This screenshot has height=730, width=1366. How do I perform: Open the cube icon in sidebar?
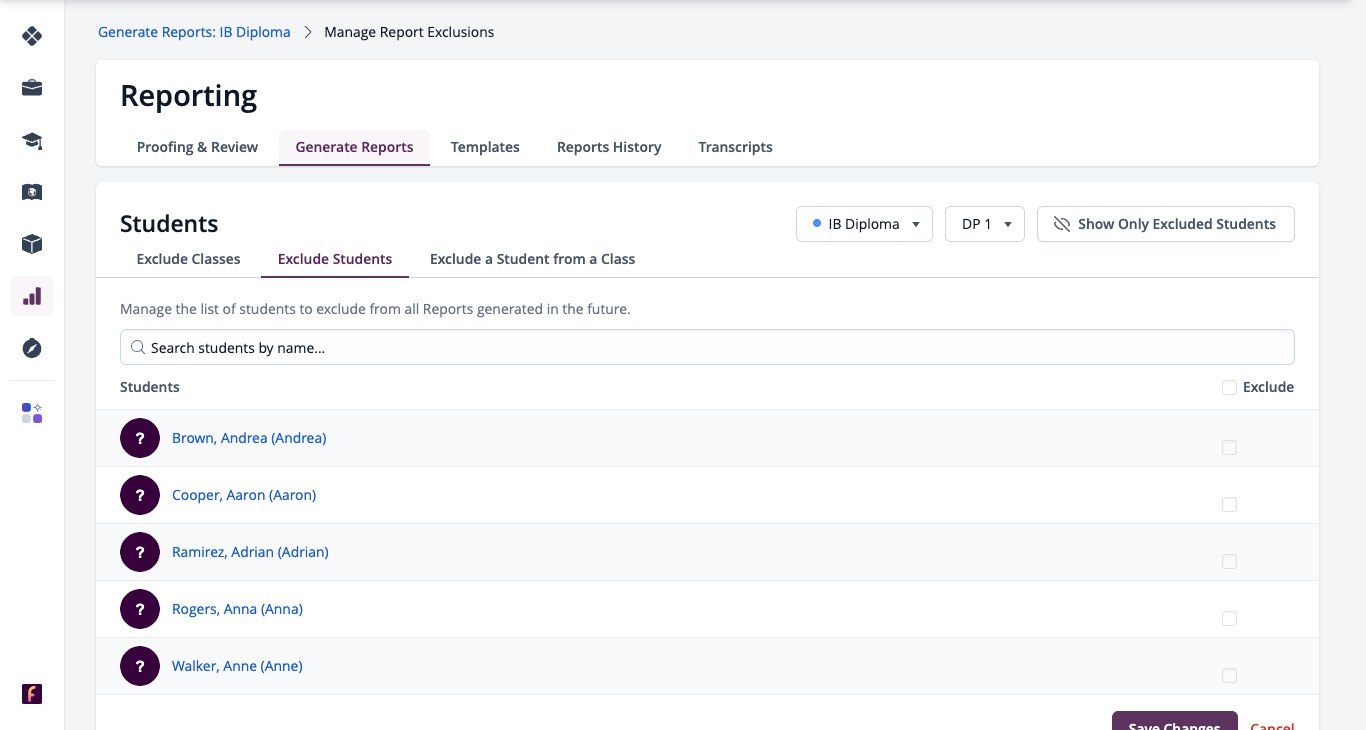click(32, 244)
